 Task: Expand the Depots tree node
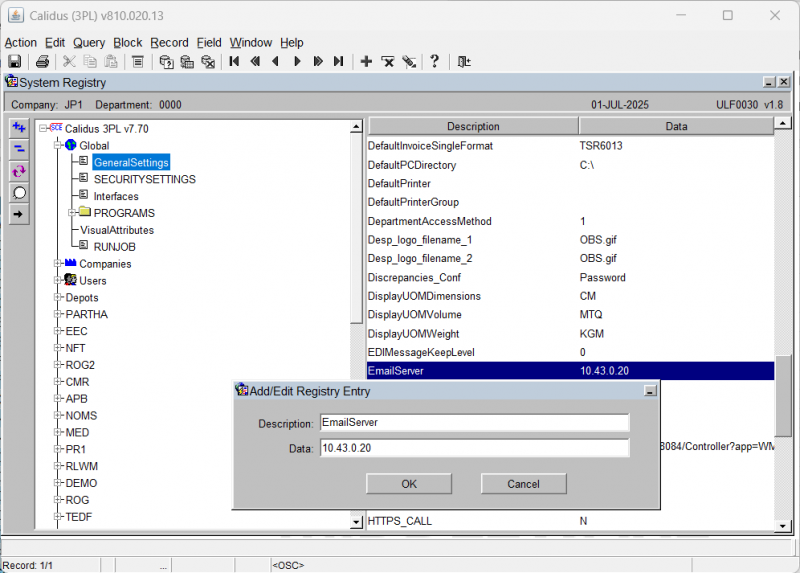[58, 297]
